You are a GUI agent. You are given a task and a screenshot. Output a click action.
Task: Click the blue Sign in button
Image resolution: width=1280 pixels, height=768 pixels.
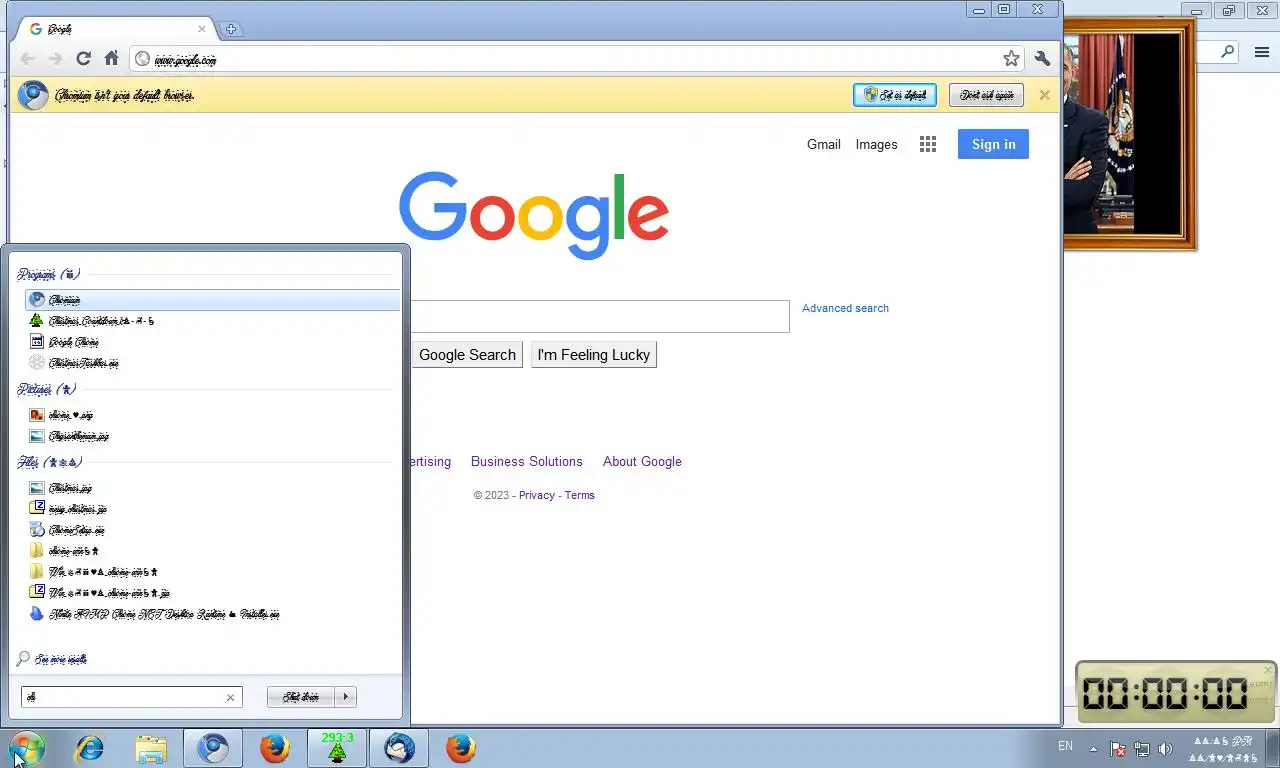(993, 144)
